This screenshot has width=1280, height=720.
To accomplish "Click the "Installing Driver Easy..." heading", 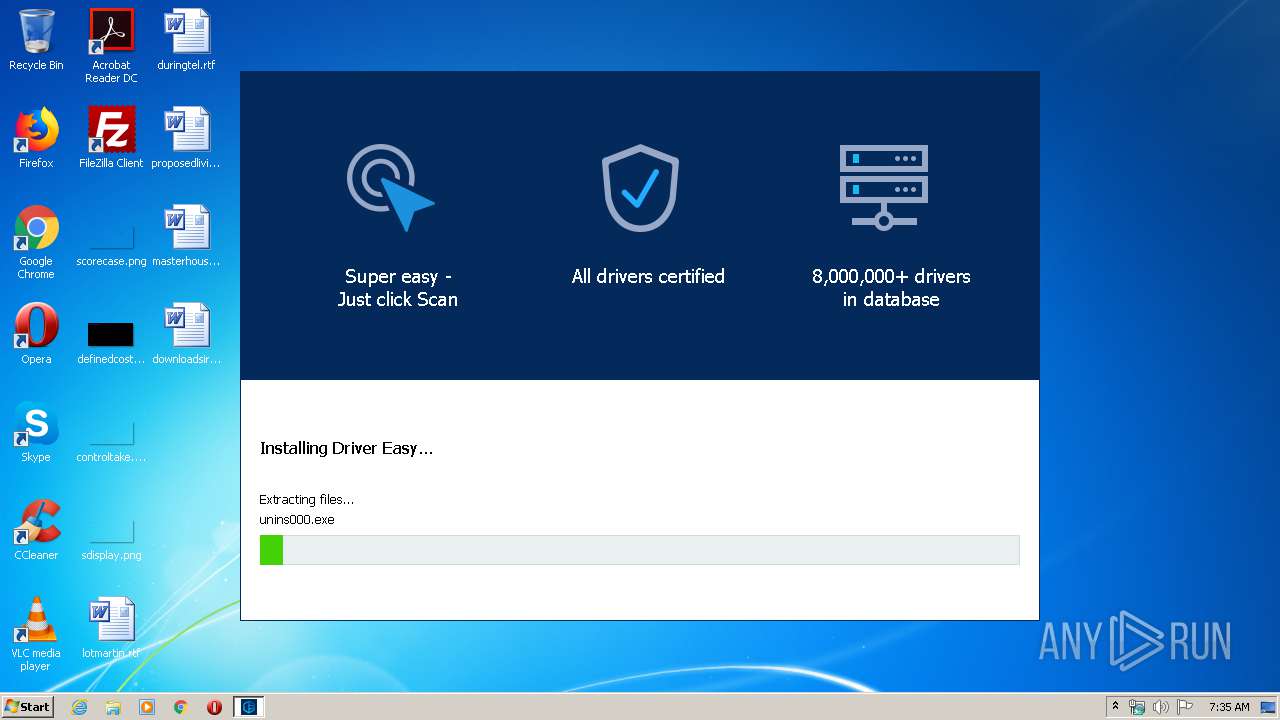I will pyautogui.click(x=346, y=448).
